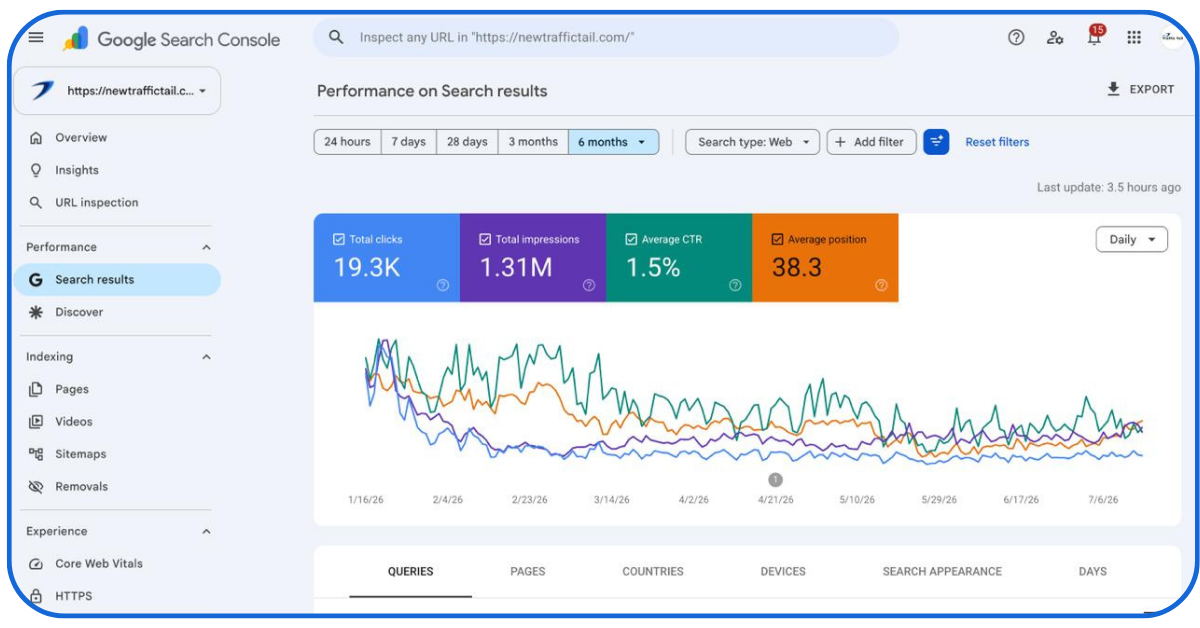This screenshot has width=1200, height=628.
Task: Open the Search type: Web dropdown
Action: pyautogui.click(x=752, y=142)
